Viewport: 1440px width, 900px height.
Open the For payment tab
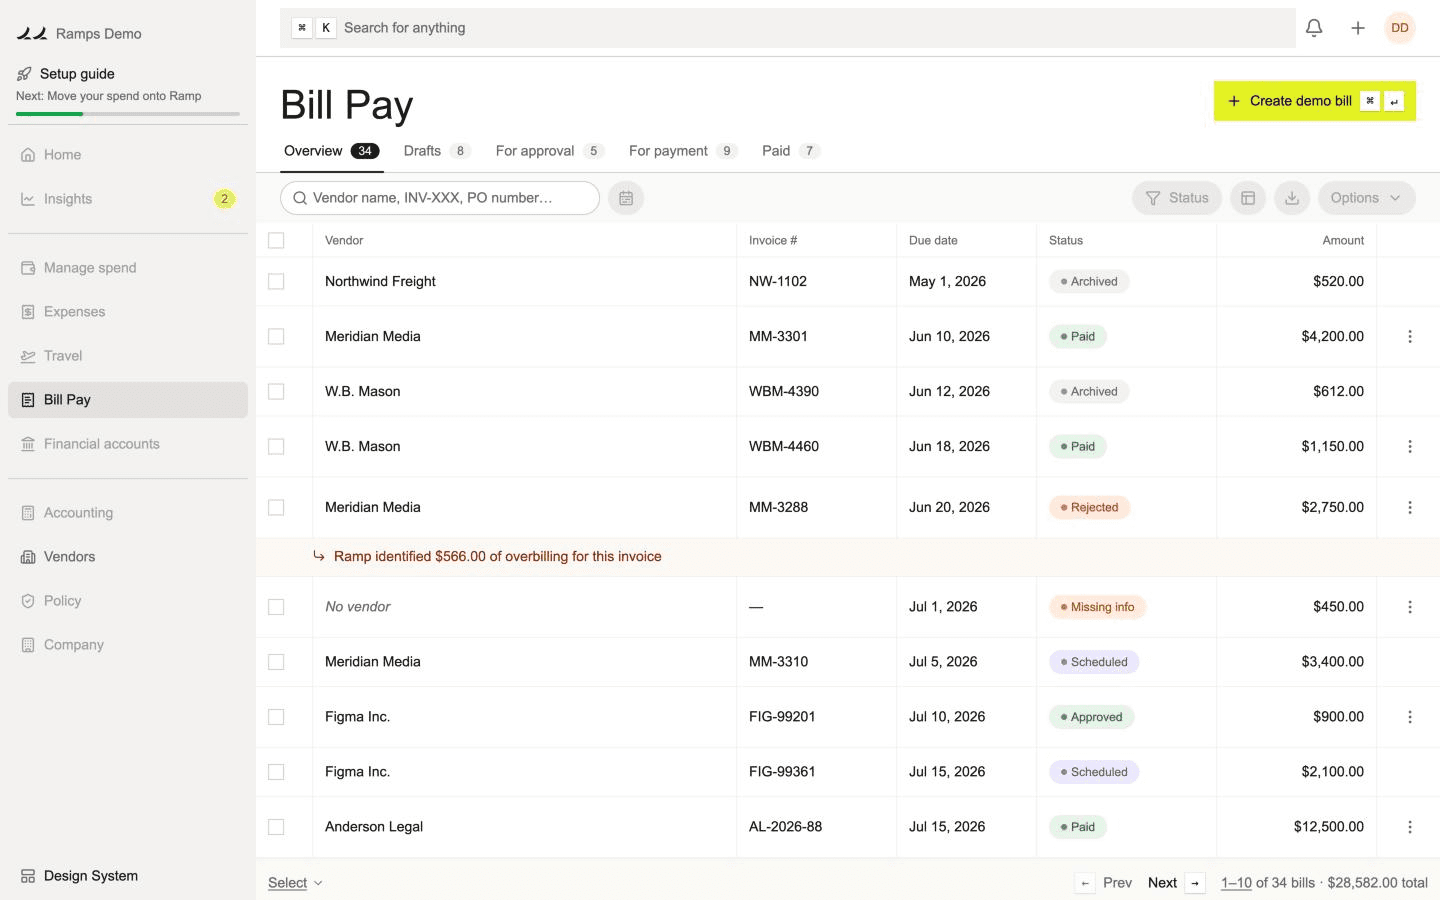[x=683, y=151]
